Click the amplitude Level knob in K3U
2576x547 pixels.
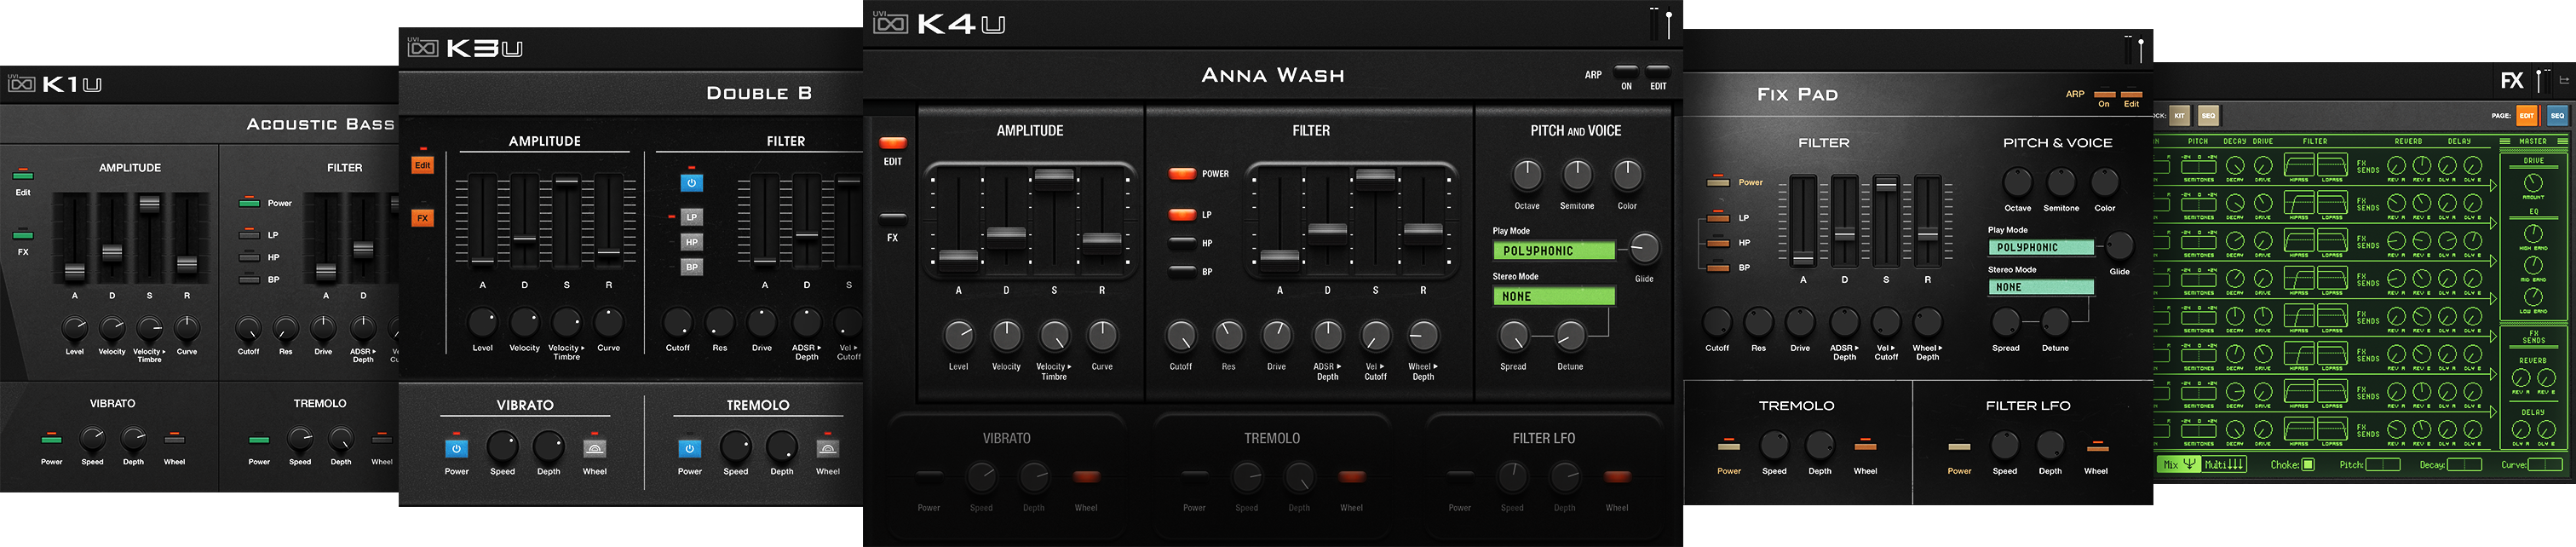tap(482, 322)
